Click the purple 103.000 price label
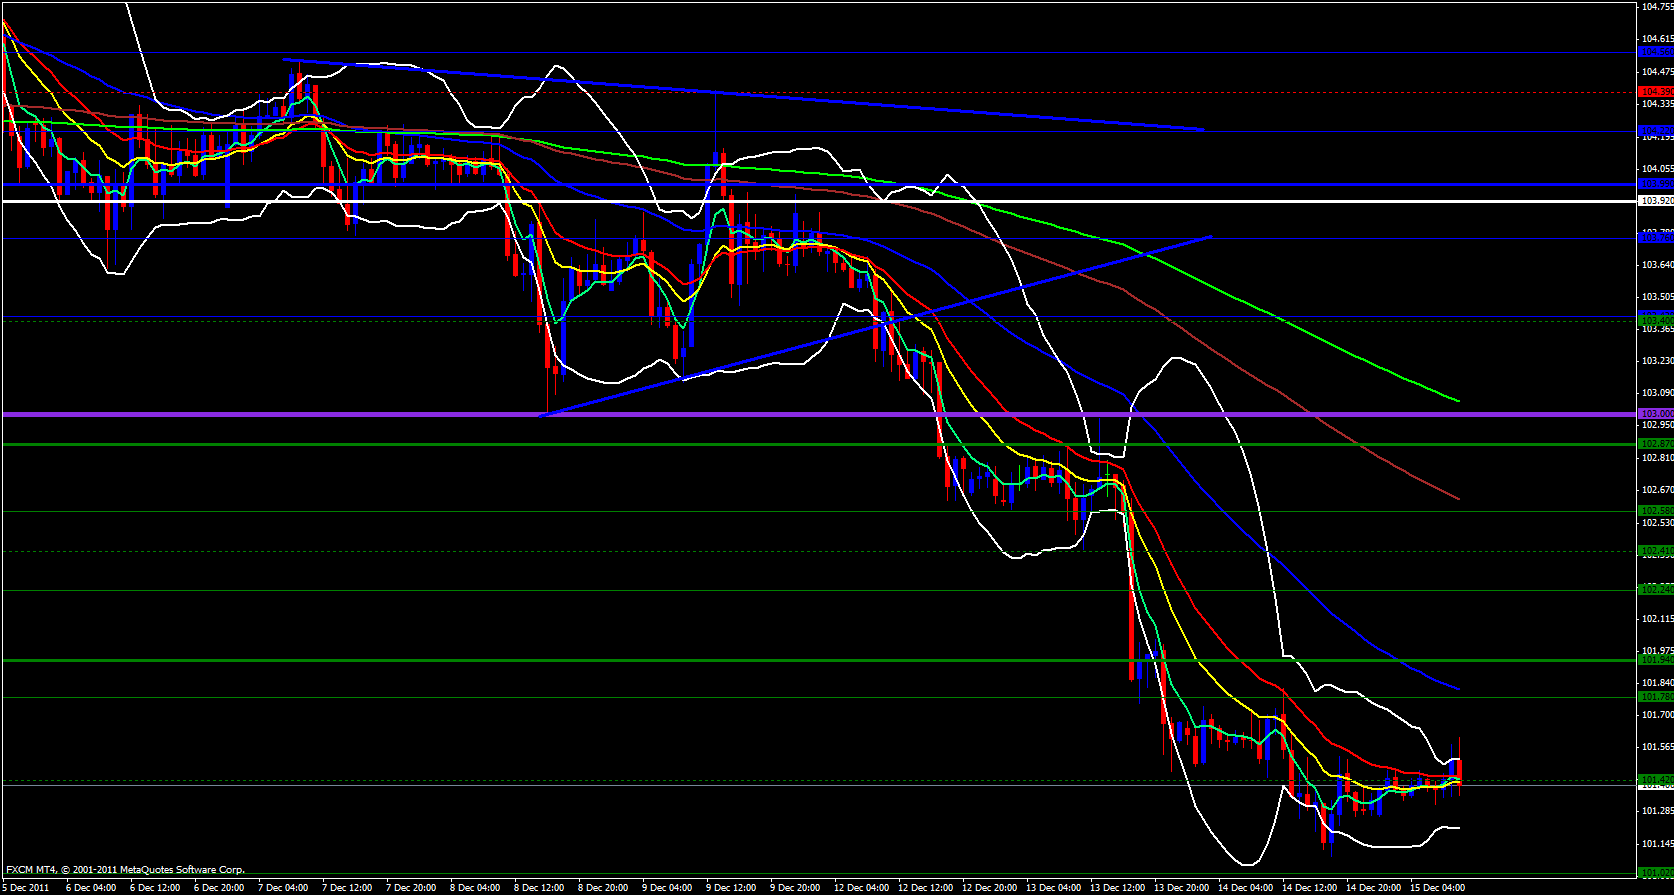This screenshot has width=1674, height=895. point(1656,413)
